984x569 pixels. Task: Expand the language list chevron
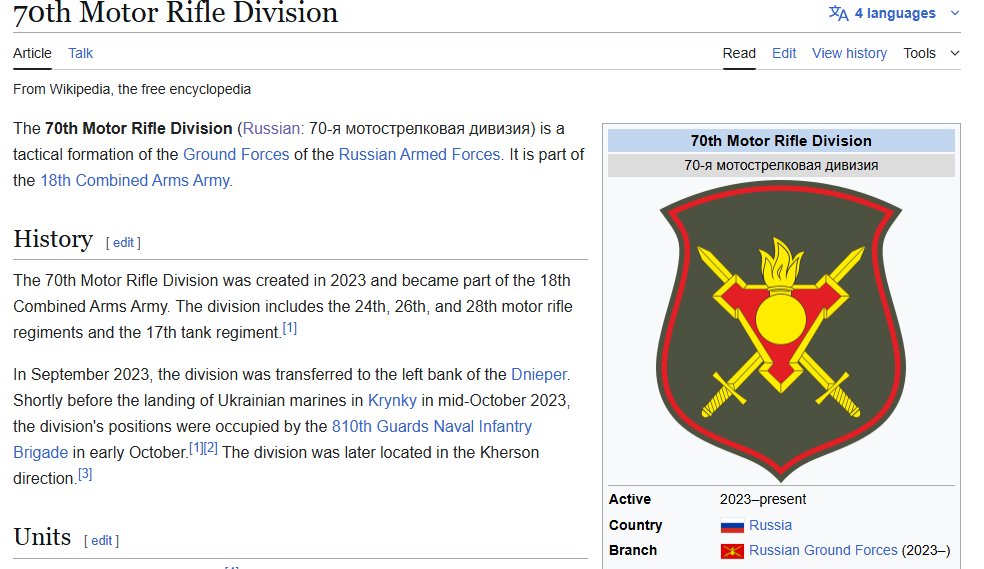(955, 13)
